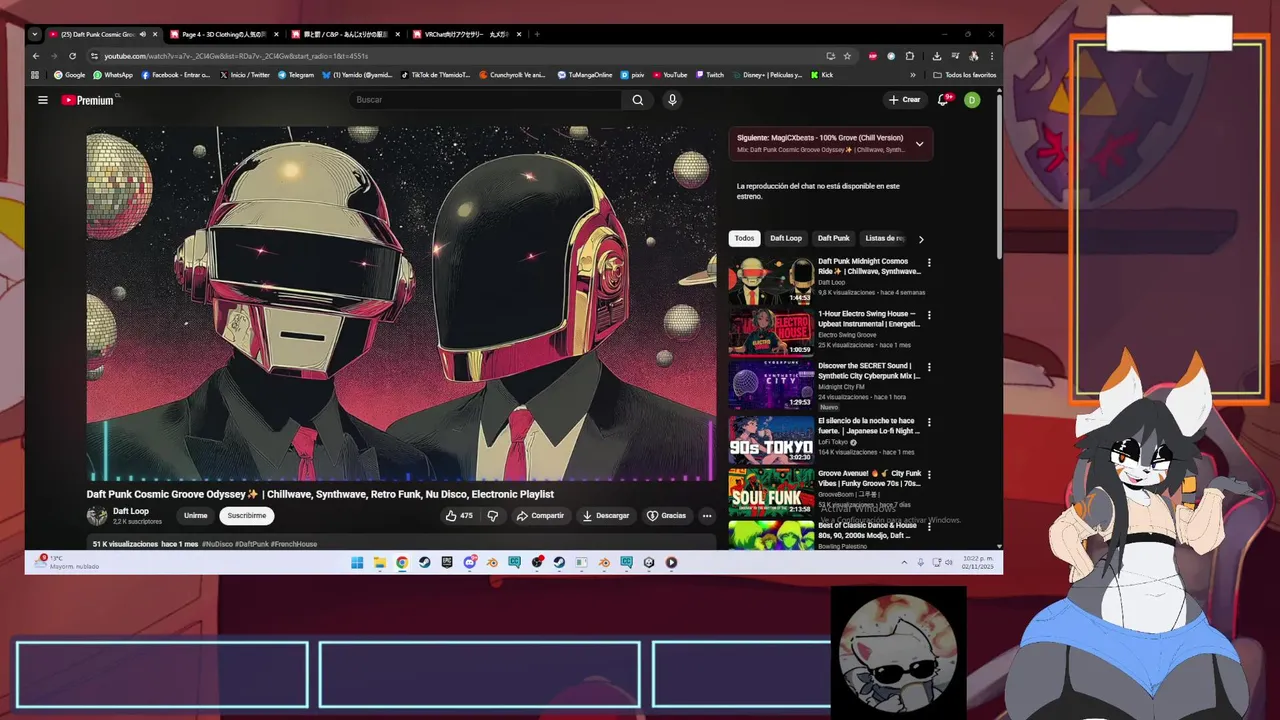Open Chrome from the taskbar
This screenshot has width=1280, height=720.
[402, 562]
